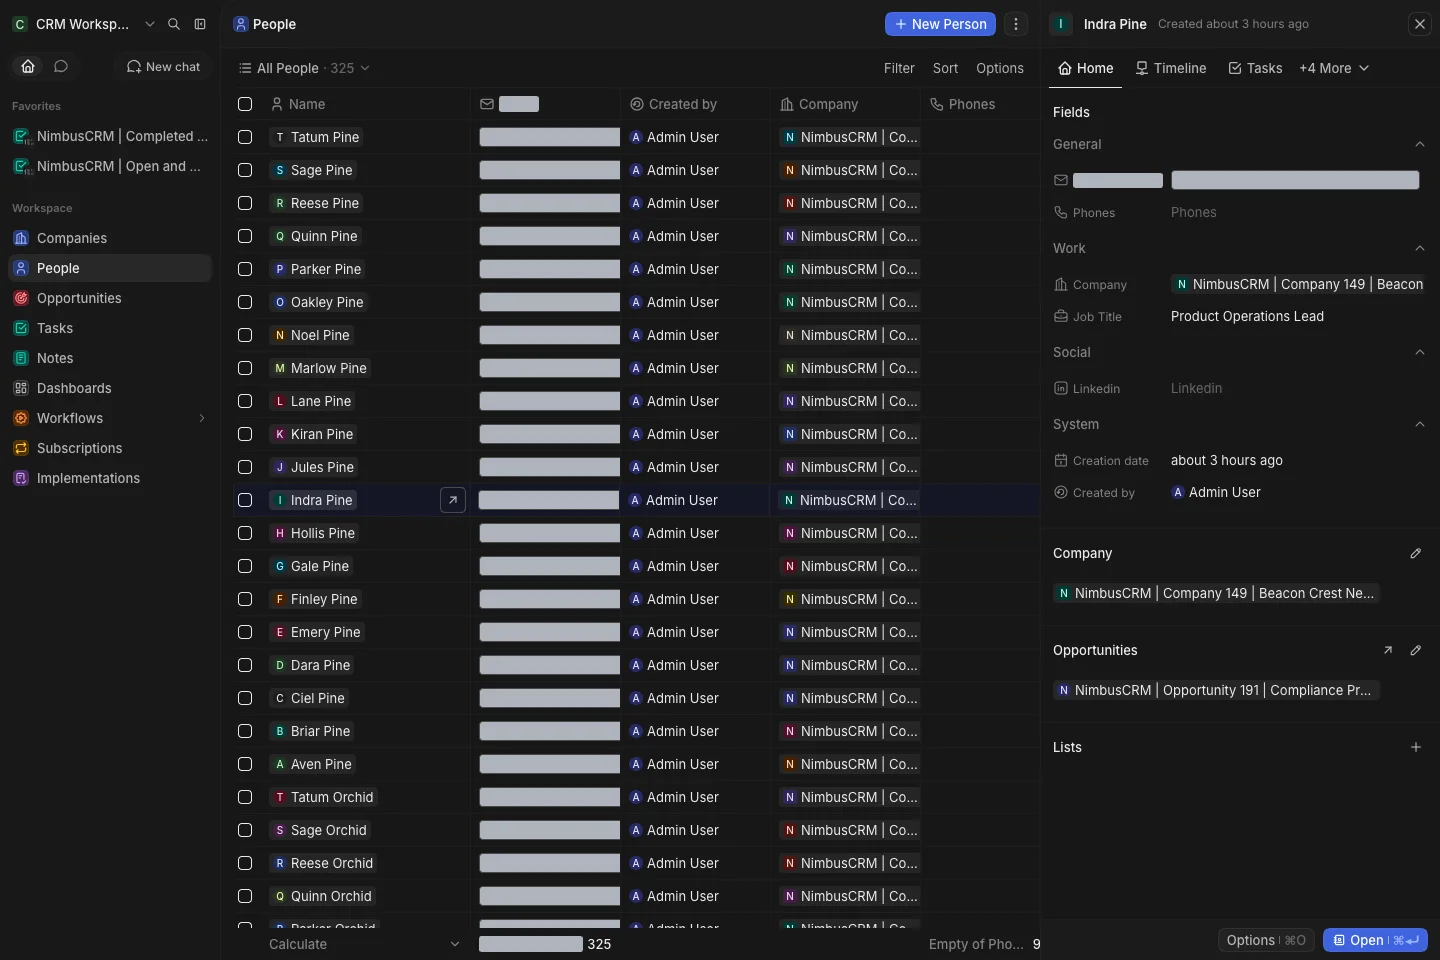Open NimbusCRM Opportunity 191 chip
The image size is (1440, 960).
[x=1217, y=690]
